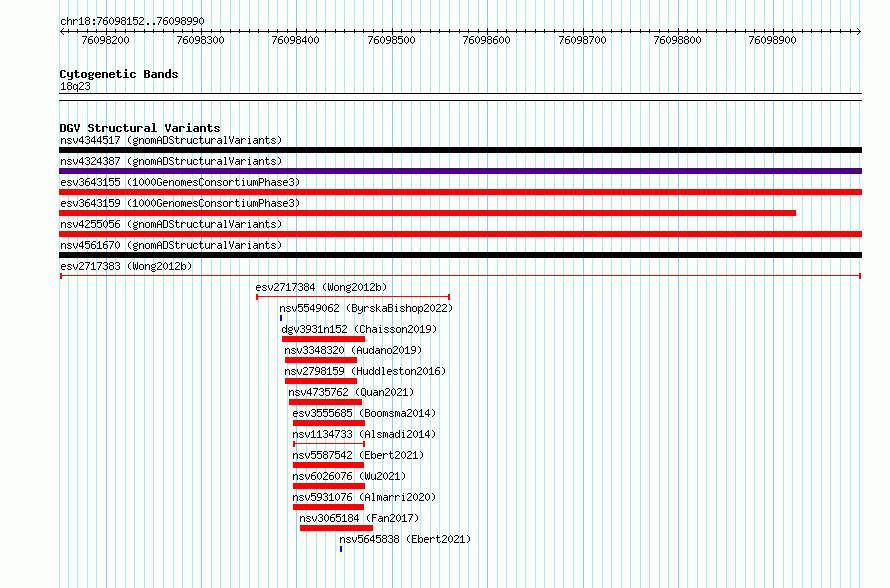
Task: Click the red dgv3931n152 variant bar
Action: point(324,339)
